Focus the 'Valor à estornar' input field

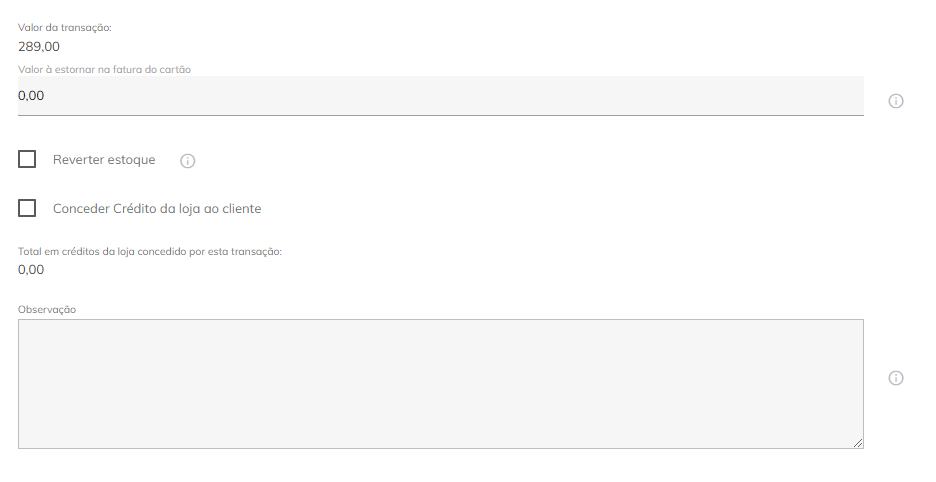click(441, 96)
